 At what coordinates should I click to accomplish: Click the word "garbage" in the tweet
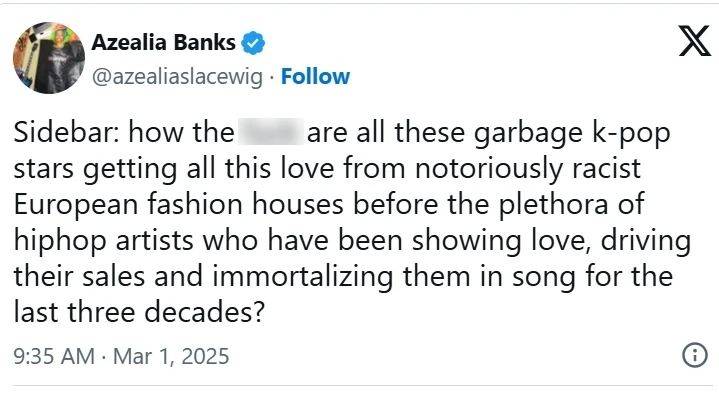(527, 134)
